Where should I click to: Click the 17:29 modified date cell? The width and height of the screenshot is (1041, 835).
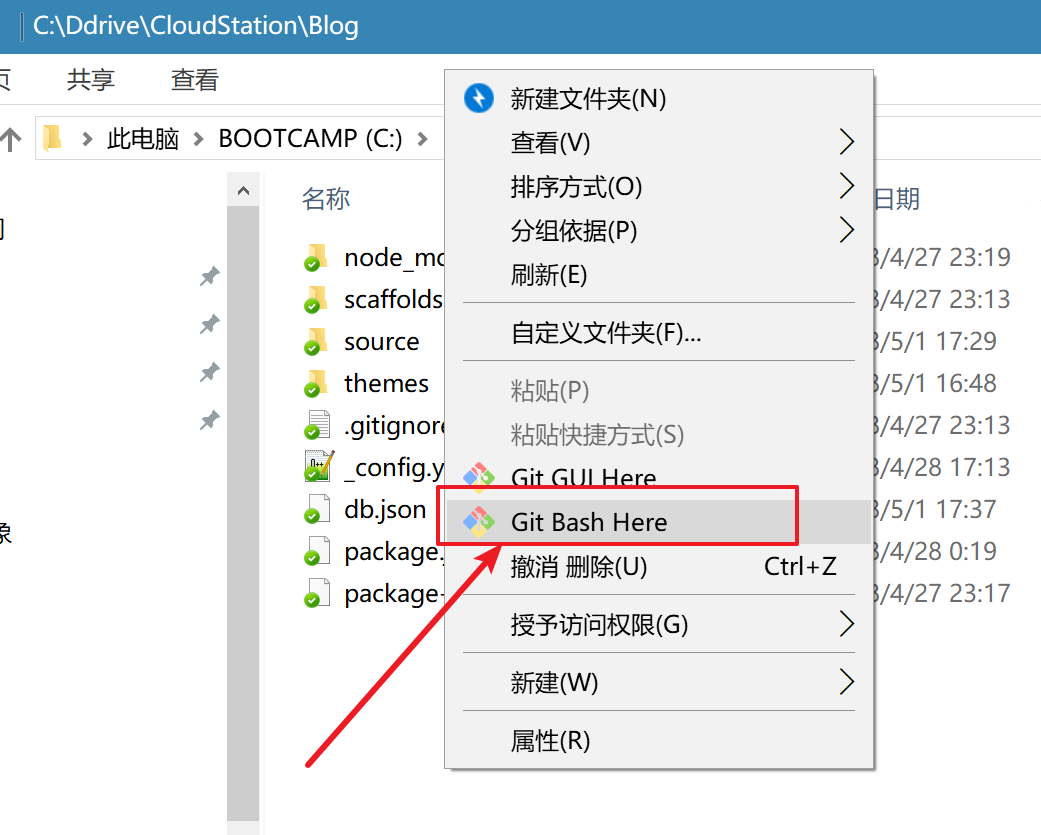point(934,341)
